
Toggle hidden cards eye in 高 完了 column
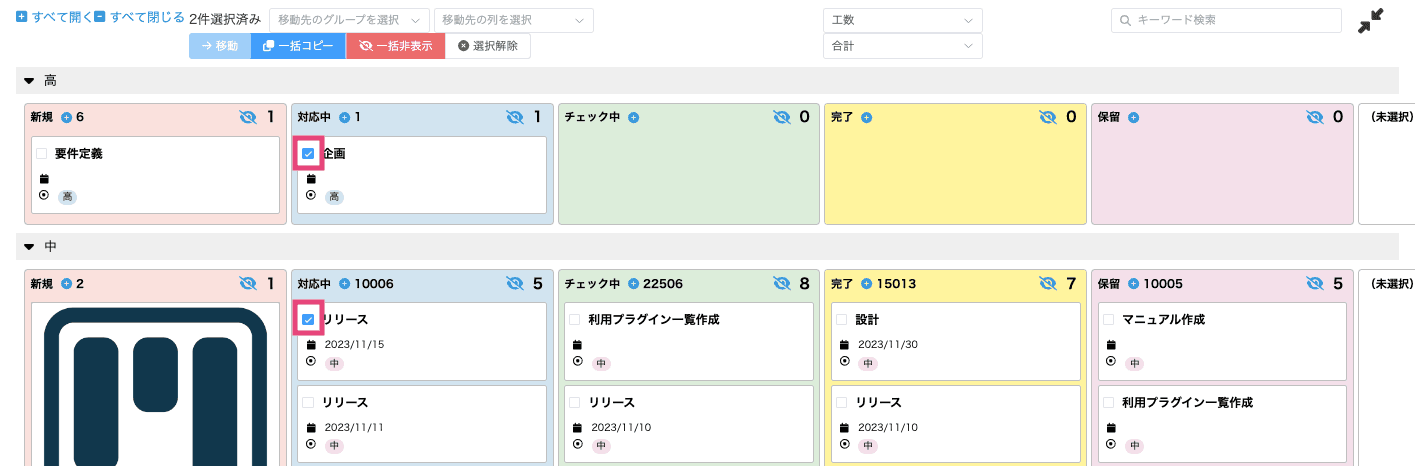[1048, 117]
